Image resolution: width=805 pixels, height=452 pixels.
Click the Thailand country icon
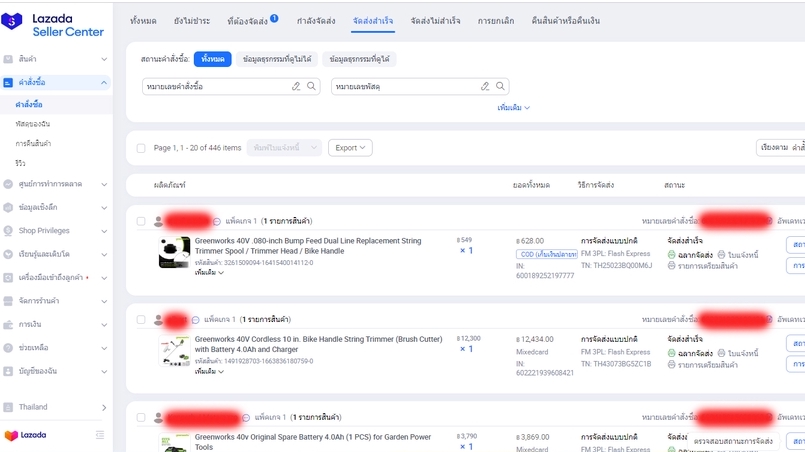tap(8, 407)
